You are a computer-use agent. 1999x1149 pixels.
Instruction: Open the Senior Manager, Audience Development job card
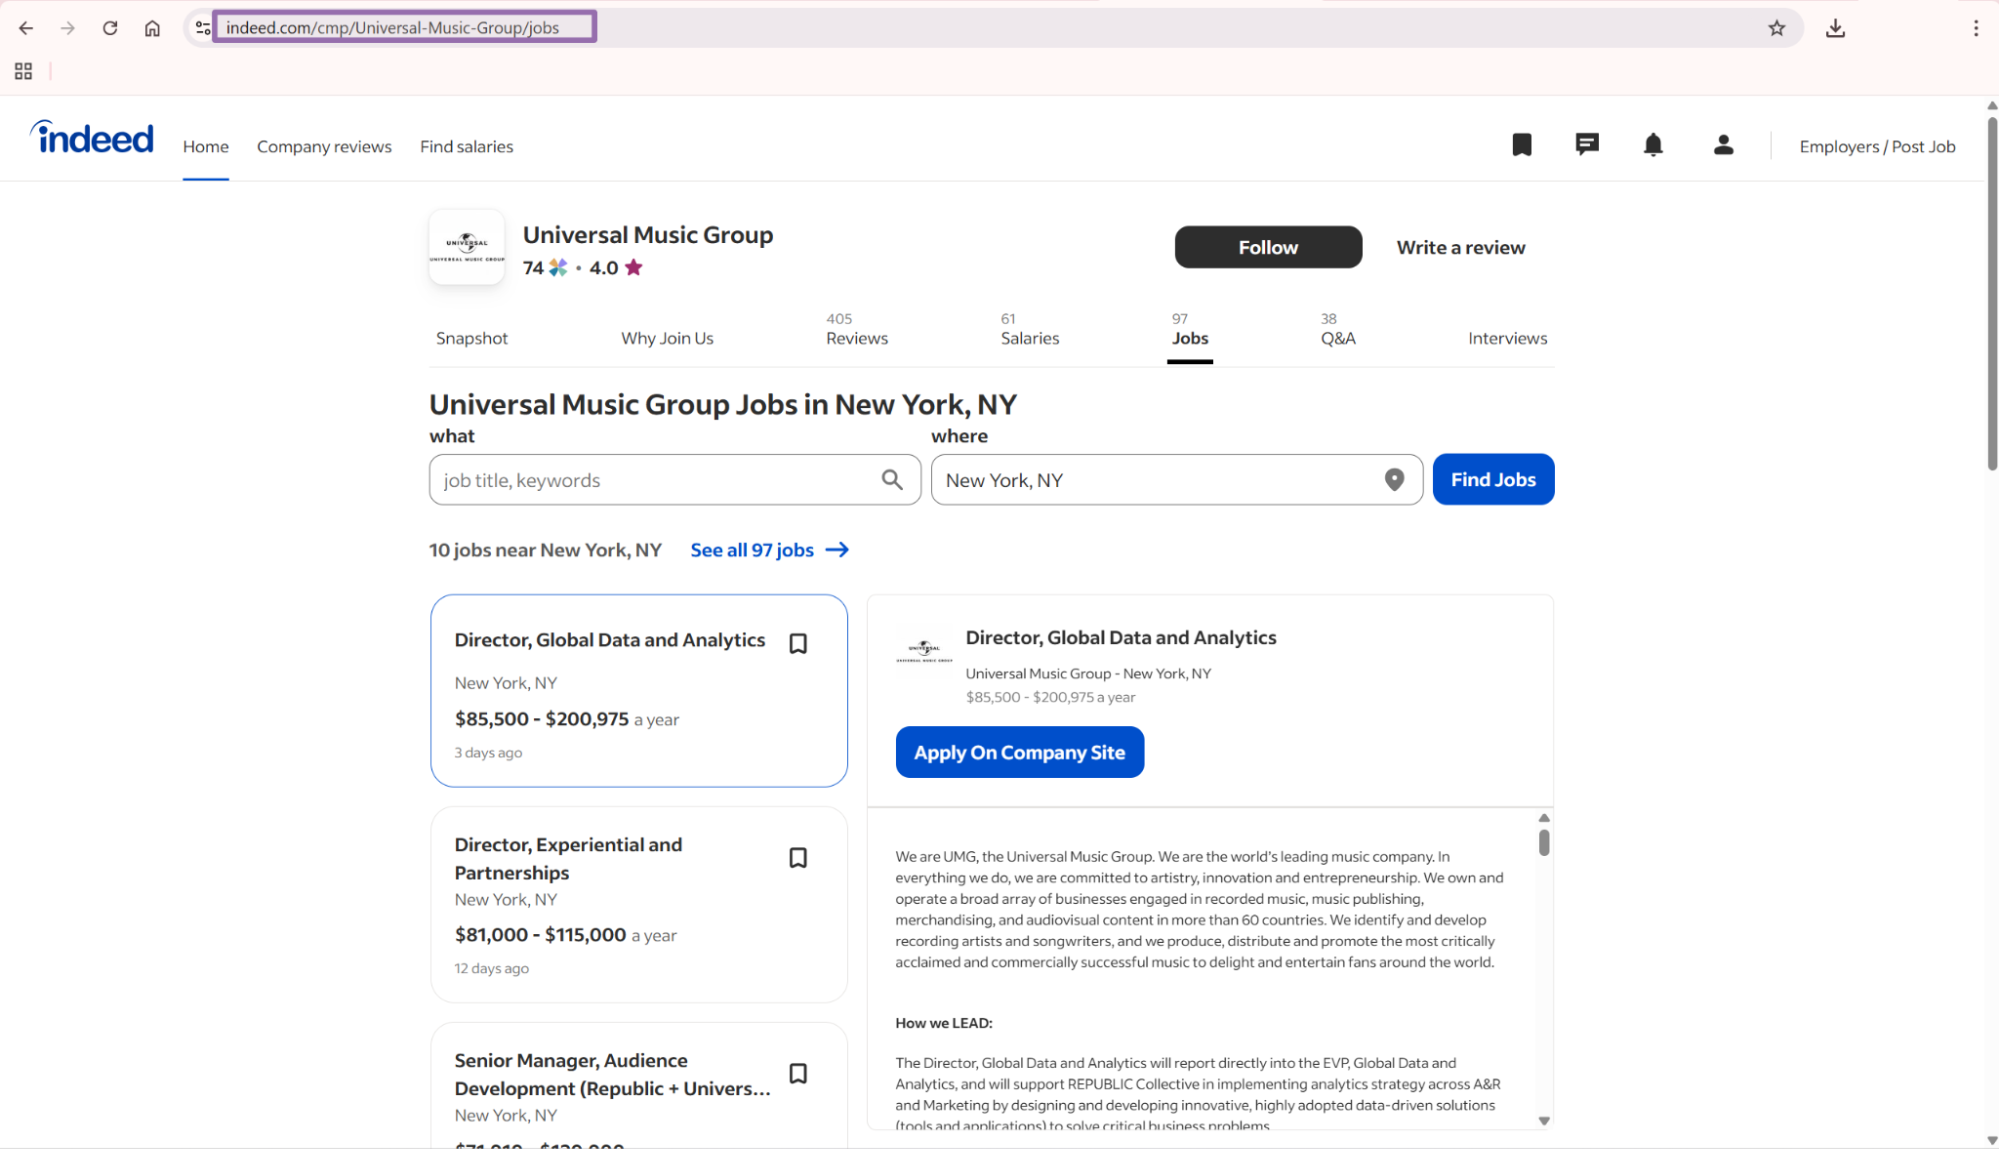pos(639,1086)
